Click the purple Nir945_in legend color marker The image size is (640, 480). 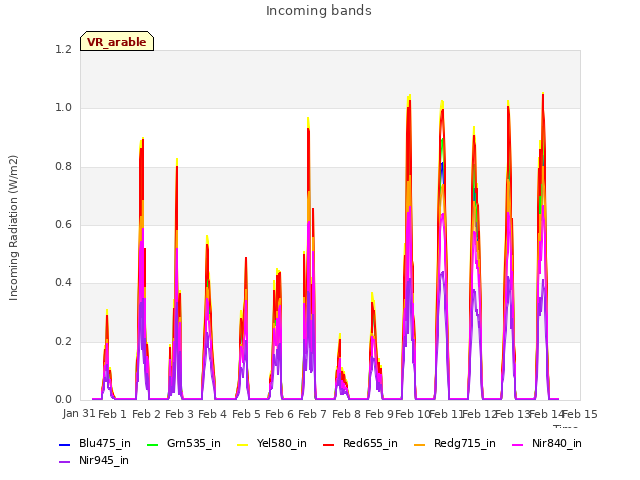pyautogui.click(x=64, y=462)
